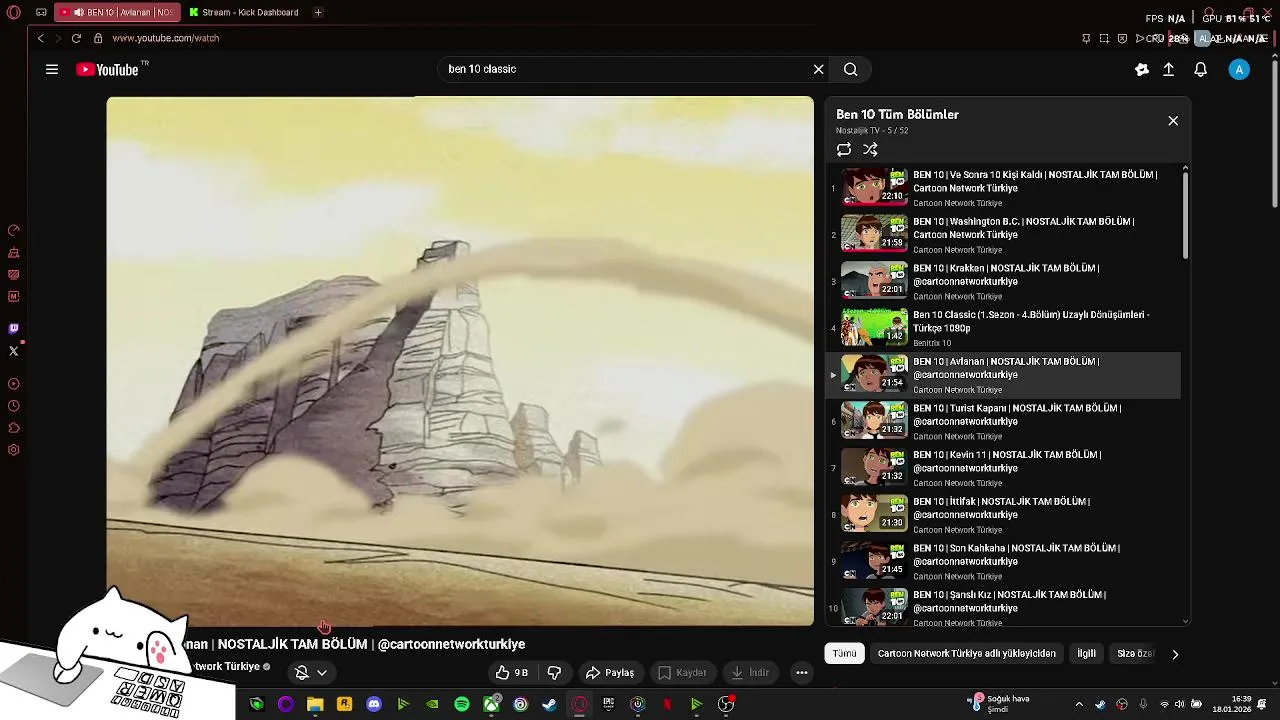Open the 'Soğuk hava' weather widget
The width and height of the screenshot is (1280, 720).
point(999,704)
